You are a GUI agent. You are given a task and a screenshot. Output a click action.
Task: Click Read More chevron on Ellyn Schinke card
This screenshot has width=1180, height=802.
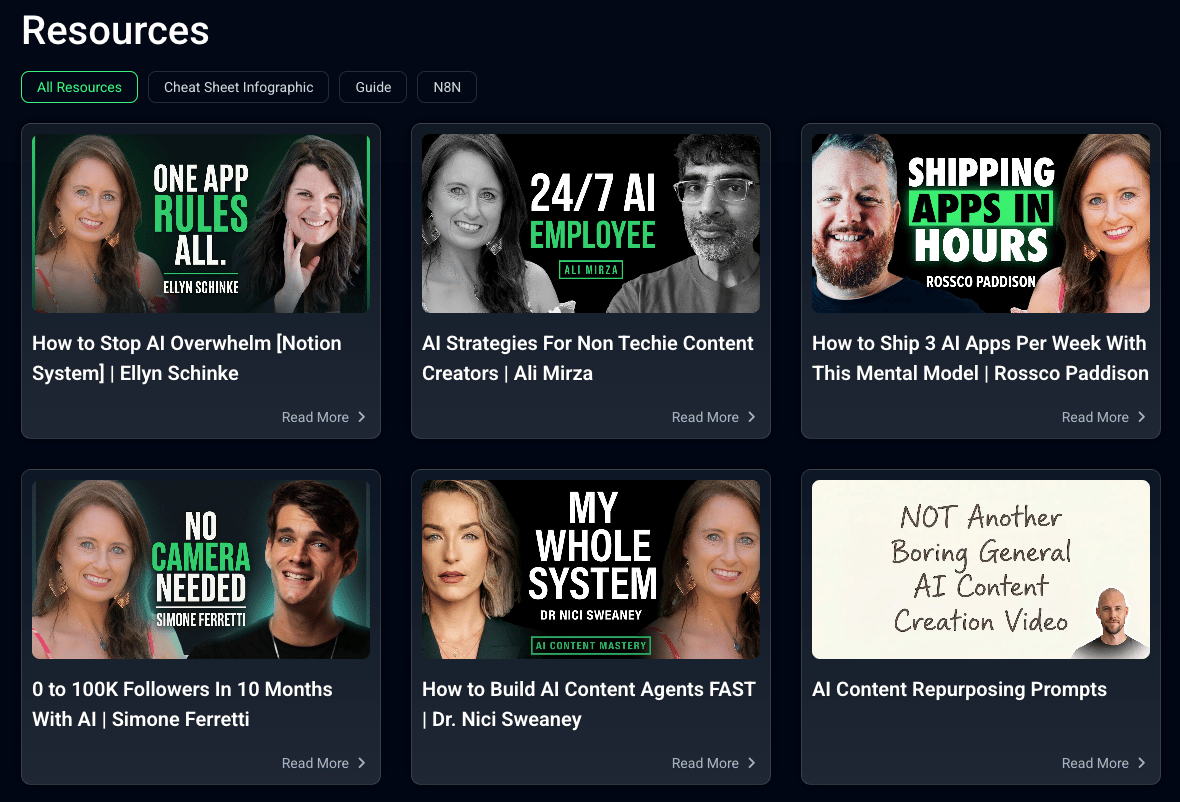coord(362,417)
